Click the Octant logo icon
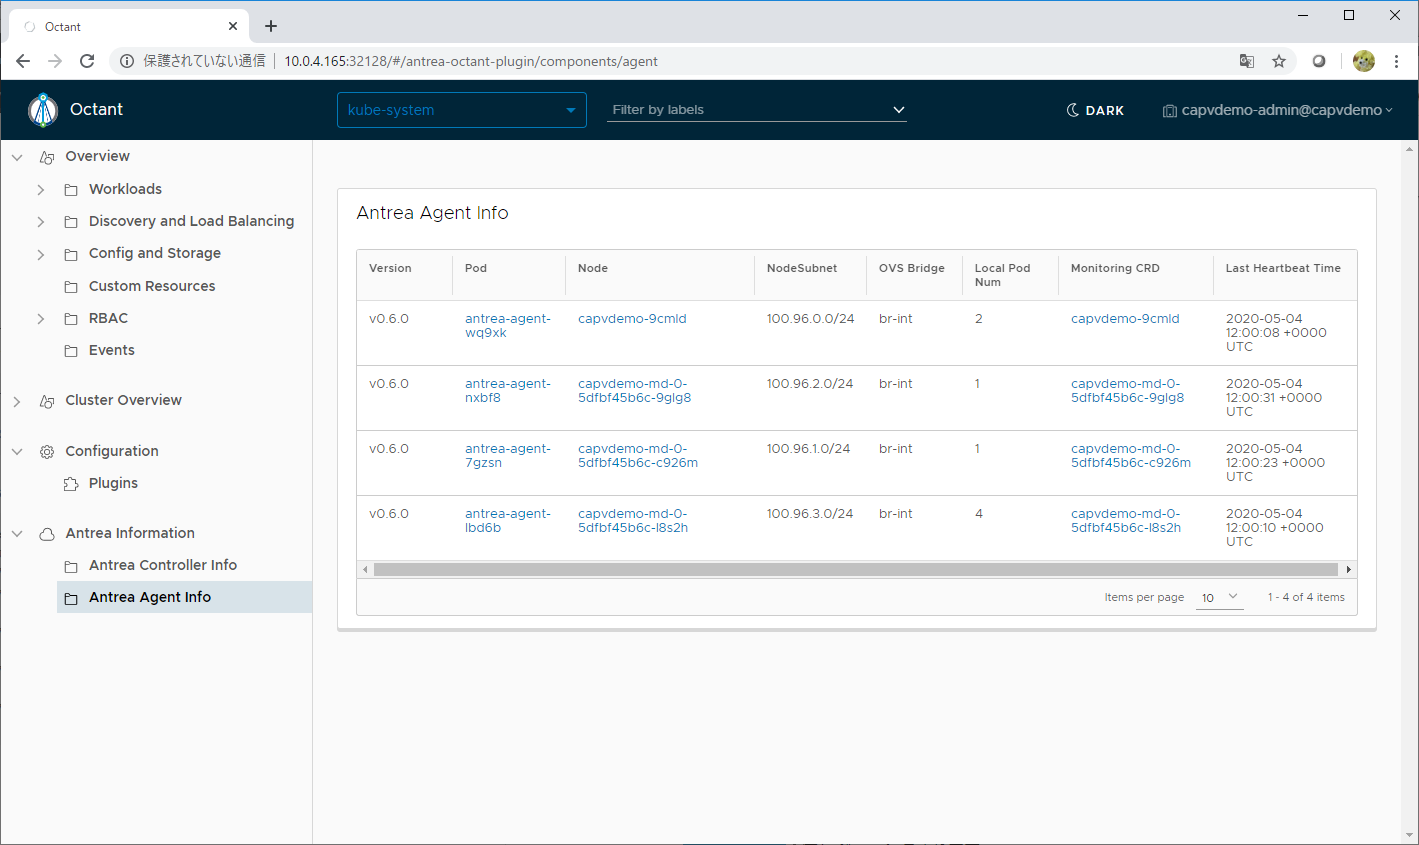The height and width of the screenshot is (845, 1419). (43, 110)
